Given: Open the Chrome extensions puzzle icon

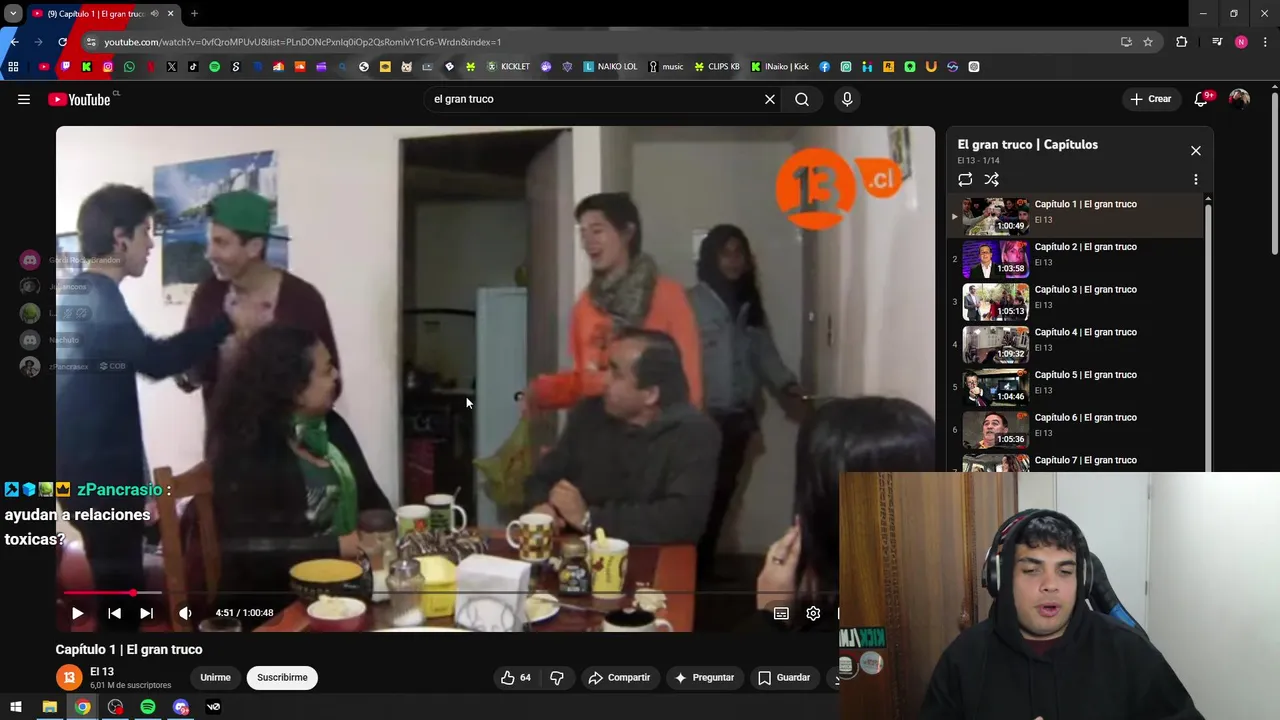Looking at the screenshot, I should point(1182,42).
